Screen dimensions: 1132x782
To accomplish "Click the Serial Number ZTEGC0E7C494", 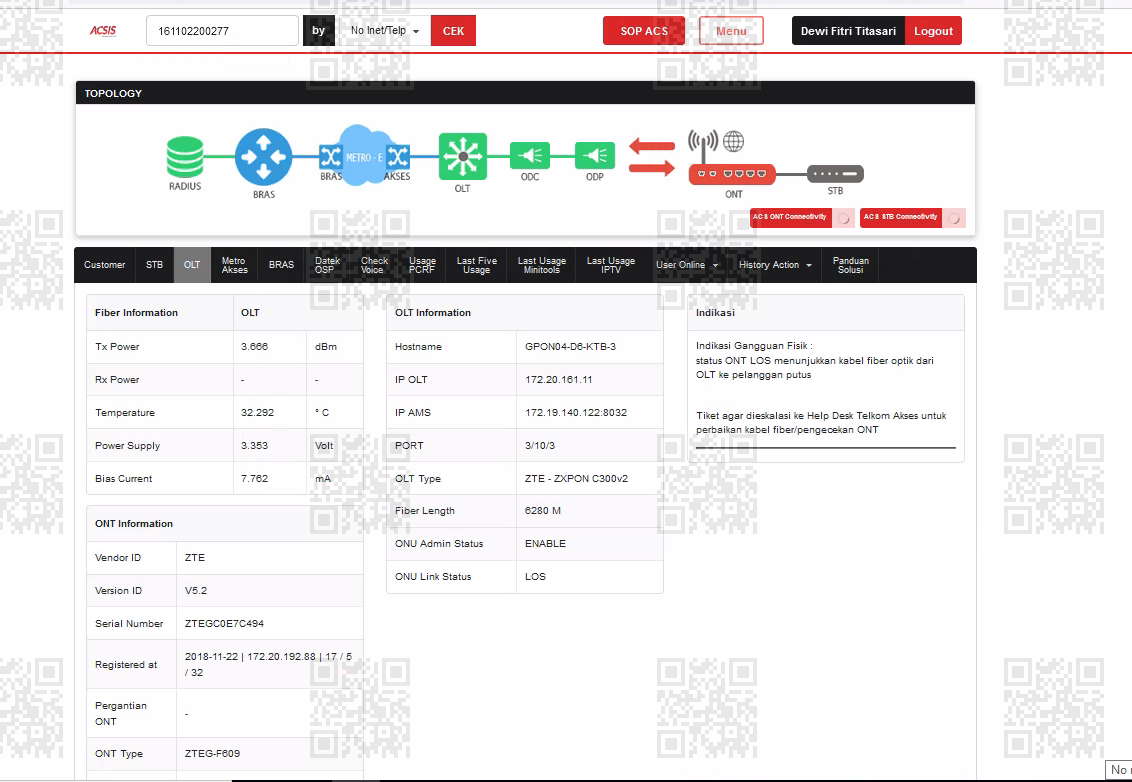I will [225, 624].
